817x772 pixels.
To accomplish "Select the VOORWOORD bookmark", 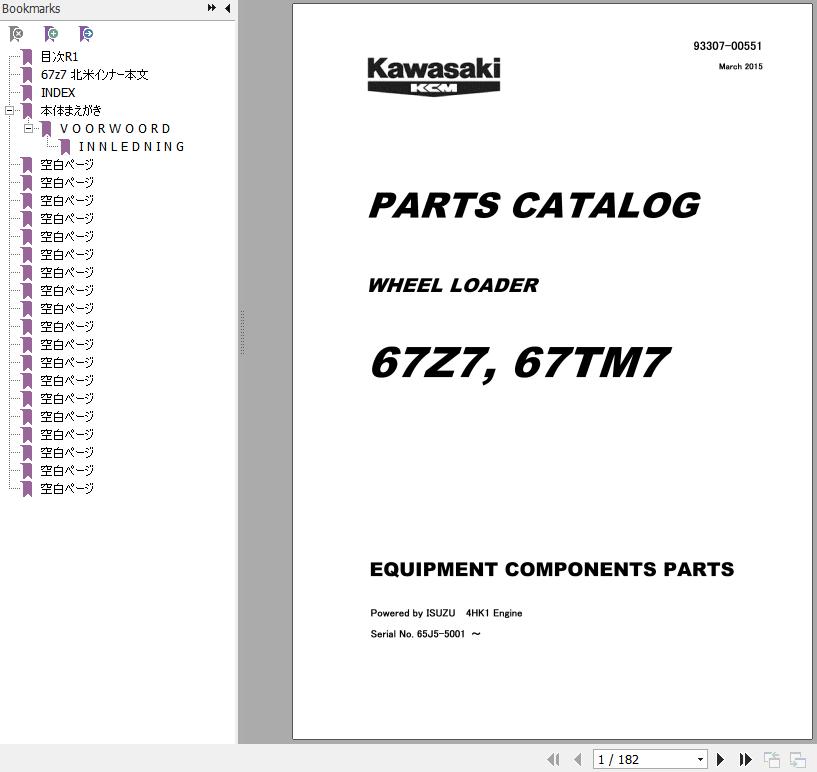I will pyautogui.click(x=115, y=129).
